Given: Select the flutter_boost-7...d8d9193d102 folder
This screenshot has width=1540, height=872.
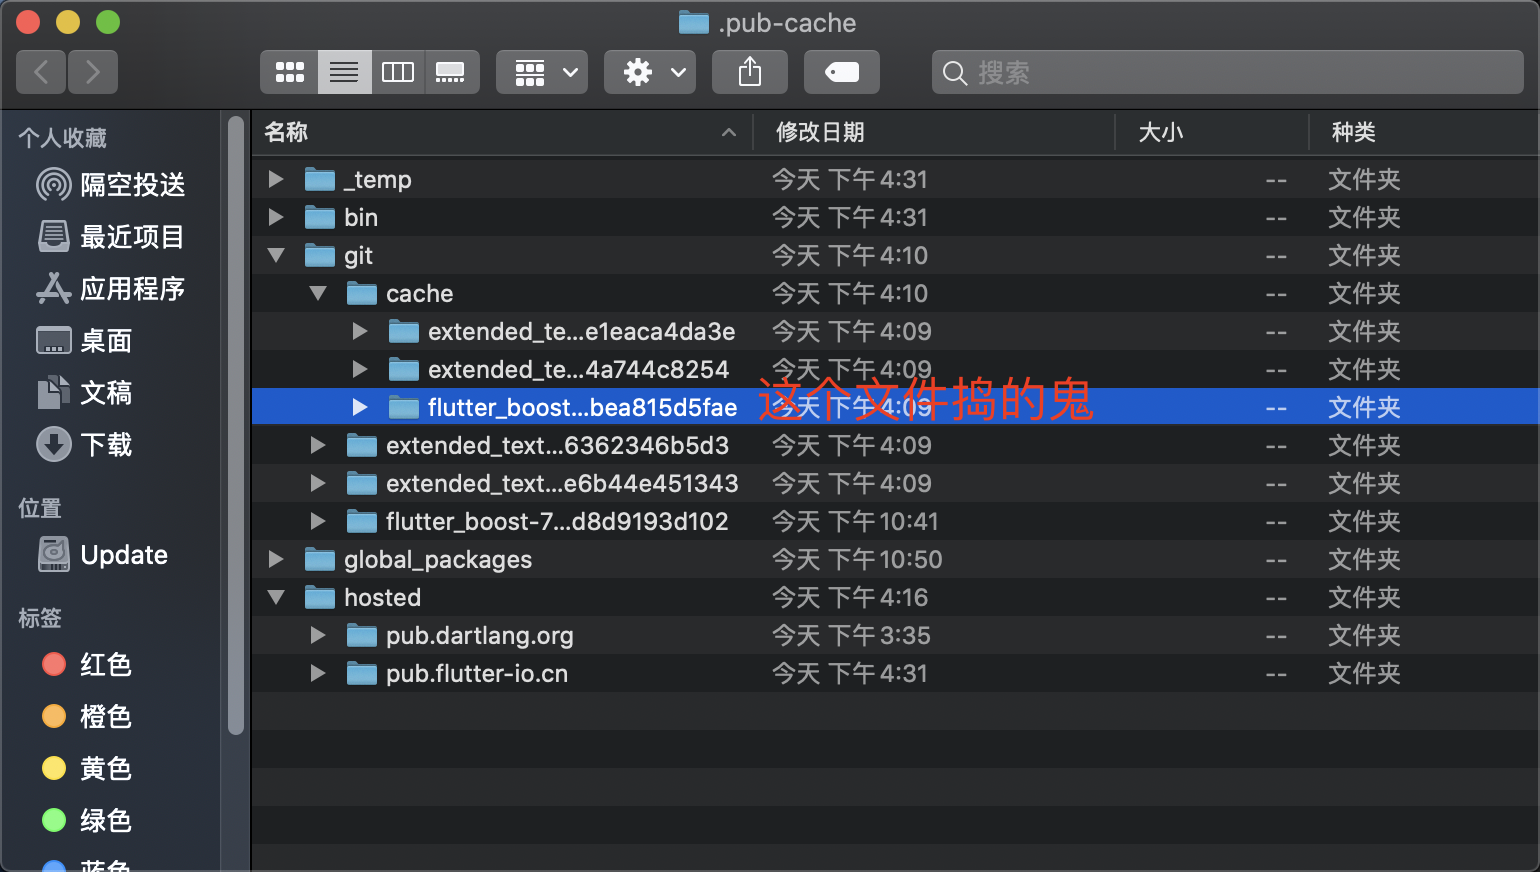Looking at the screenshot, I should point(896,522).
